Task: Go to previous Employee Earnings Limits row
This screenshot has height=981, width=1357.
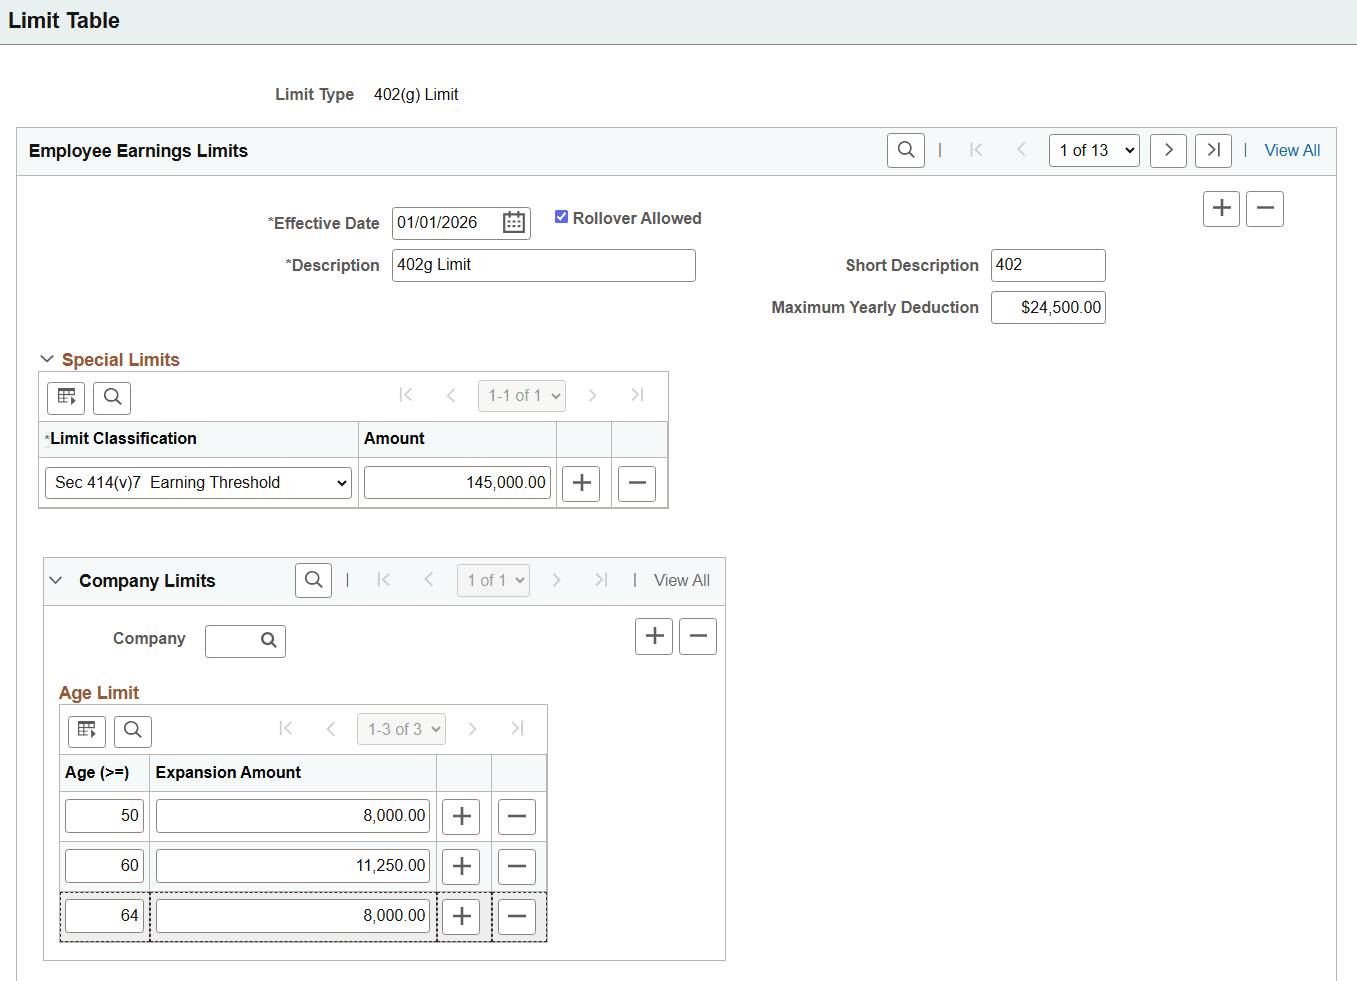Action: tap(1021, 150)
